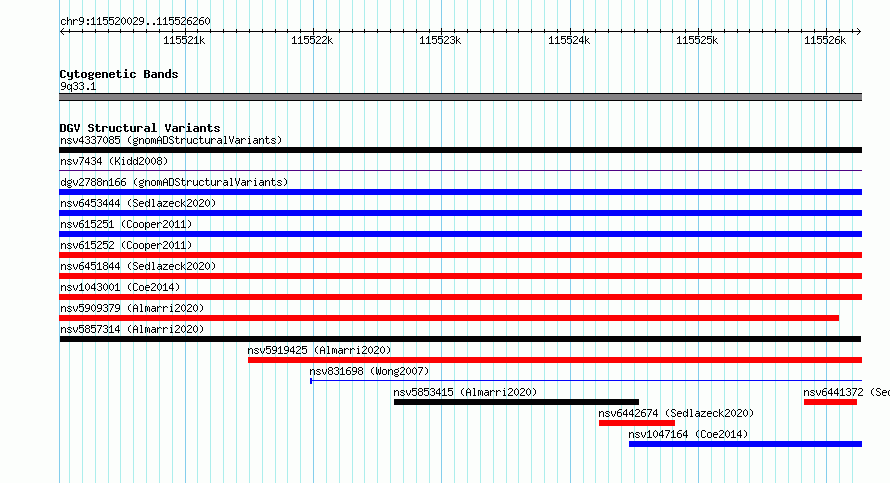Screen dimensions: 890x483
Task: Click the DGV Structural Variants track title
Action: point(140,128)
